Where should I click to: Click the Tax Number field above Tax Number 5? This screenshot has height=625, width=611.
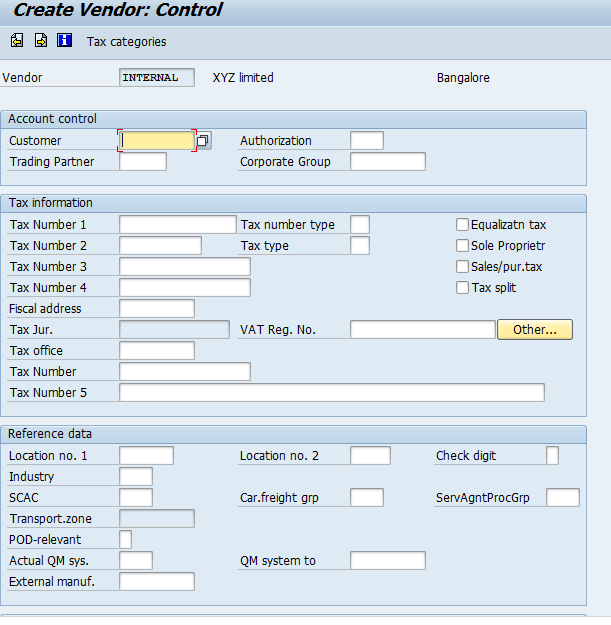coord(185,372)
